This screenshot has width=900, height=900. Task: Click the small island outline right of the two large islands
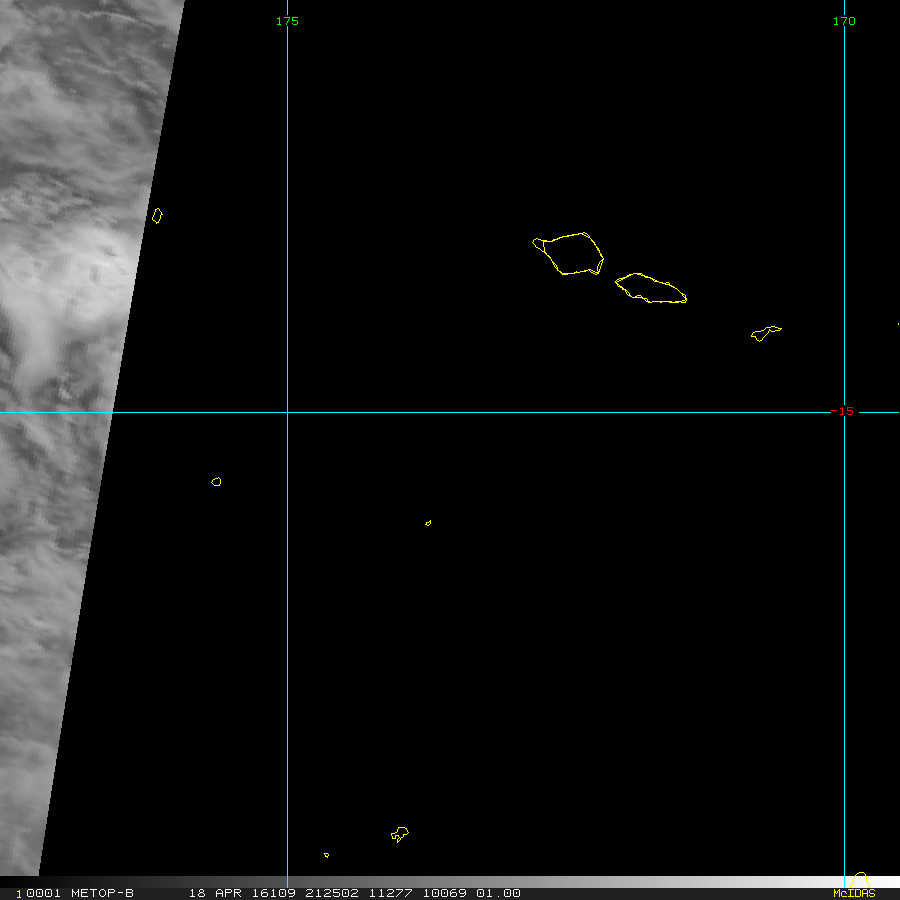click(765, 332)
